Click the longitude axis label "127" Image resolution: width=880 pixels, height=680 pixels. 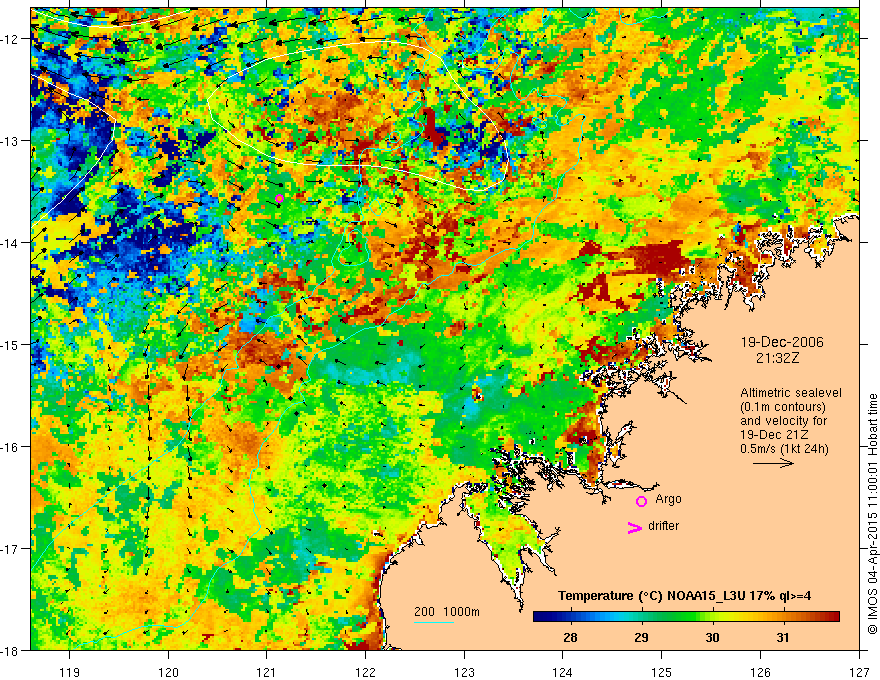859,672
